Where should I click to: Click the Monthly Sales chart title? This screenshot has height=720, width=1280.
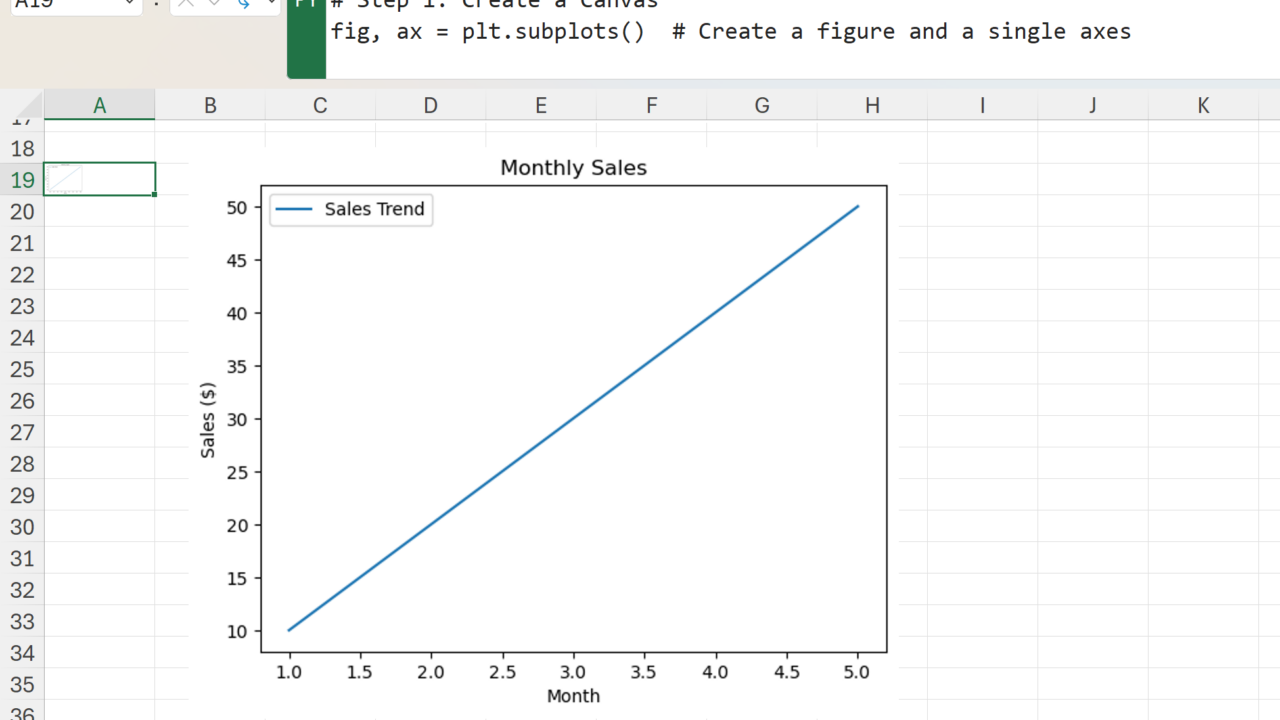[x=573, y=168]
